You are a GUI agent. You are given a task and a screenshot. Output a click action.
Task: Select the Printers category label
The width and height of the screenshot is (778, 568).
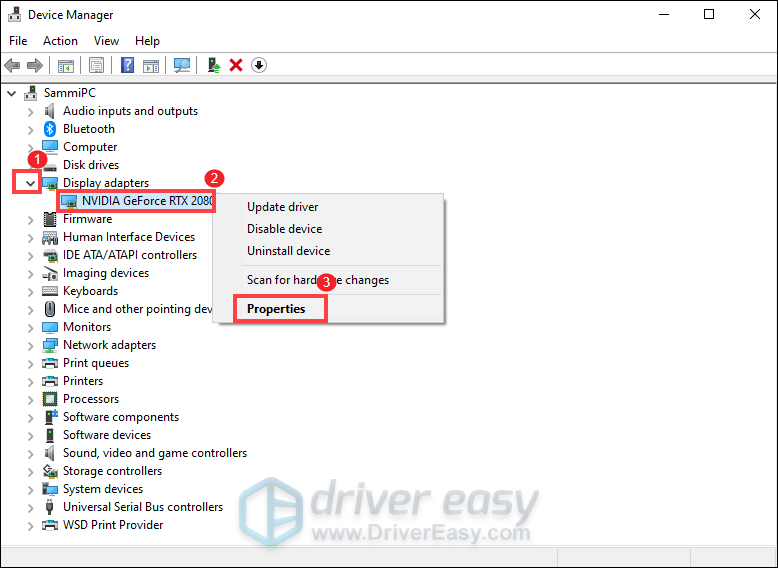pos(83,381)
